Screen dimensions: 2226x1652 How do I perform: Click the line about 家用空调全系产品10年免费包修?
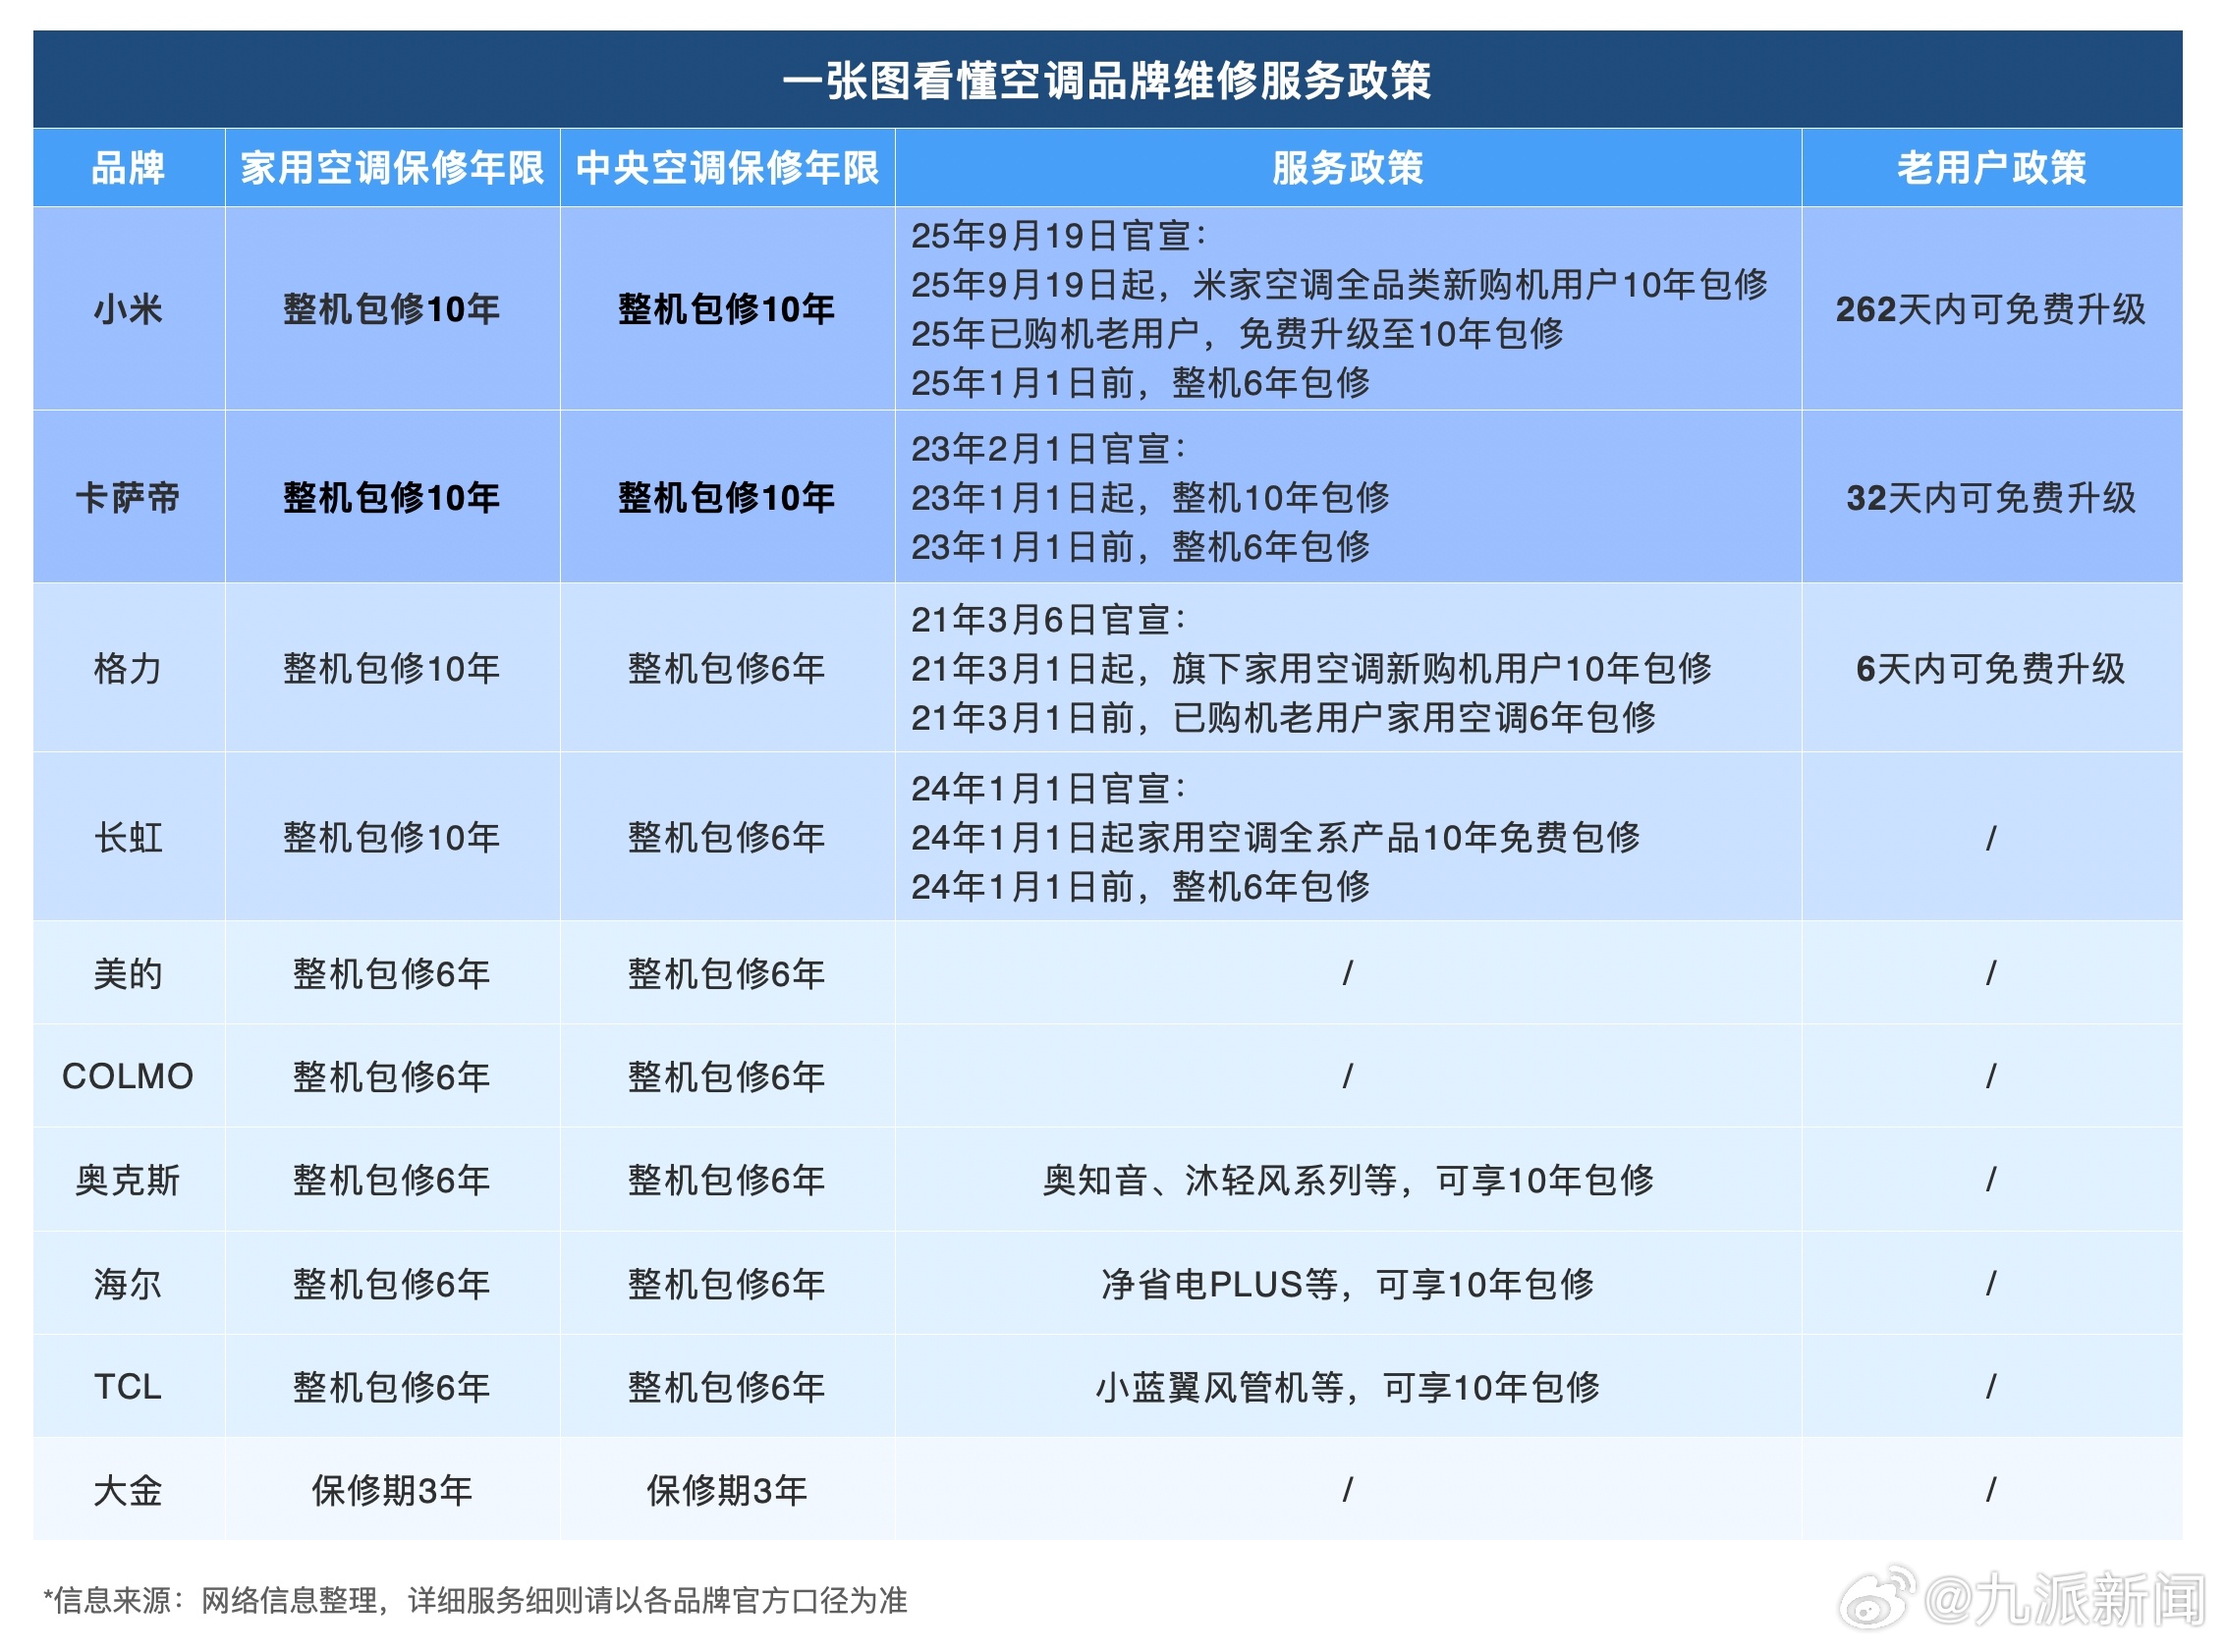click(1275, 837)
